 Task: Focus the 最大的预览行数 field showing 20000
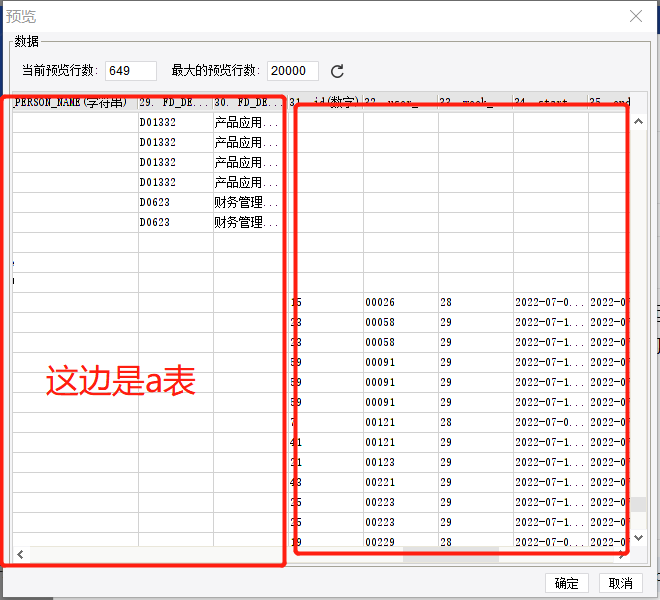(x=293, y=71)
